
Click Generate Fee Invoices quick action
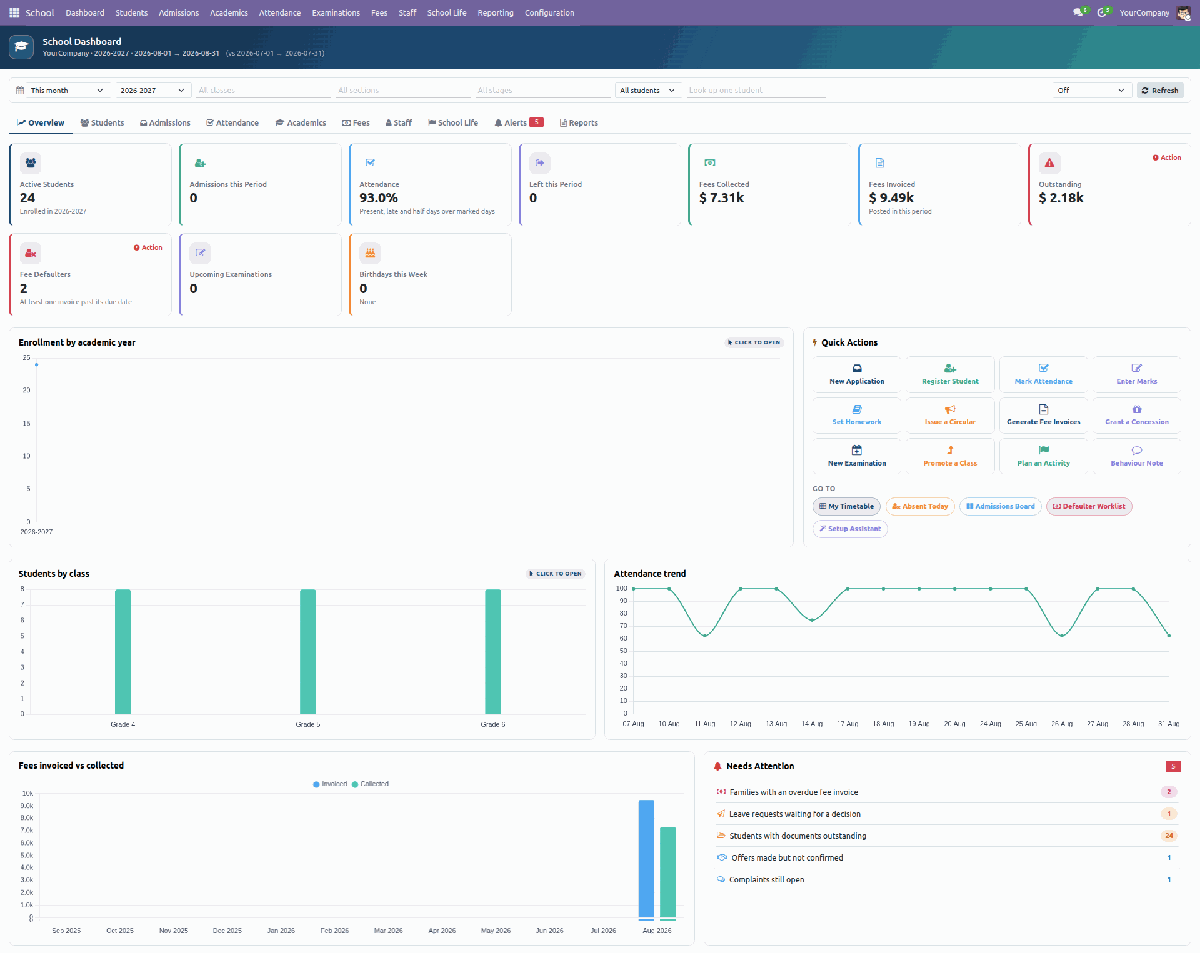tap(1043, 415)
